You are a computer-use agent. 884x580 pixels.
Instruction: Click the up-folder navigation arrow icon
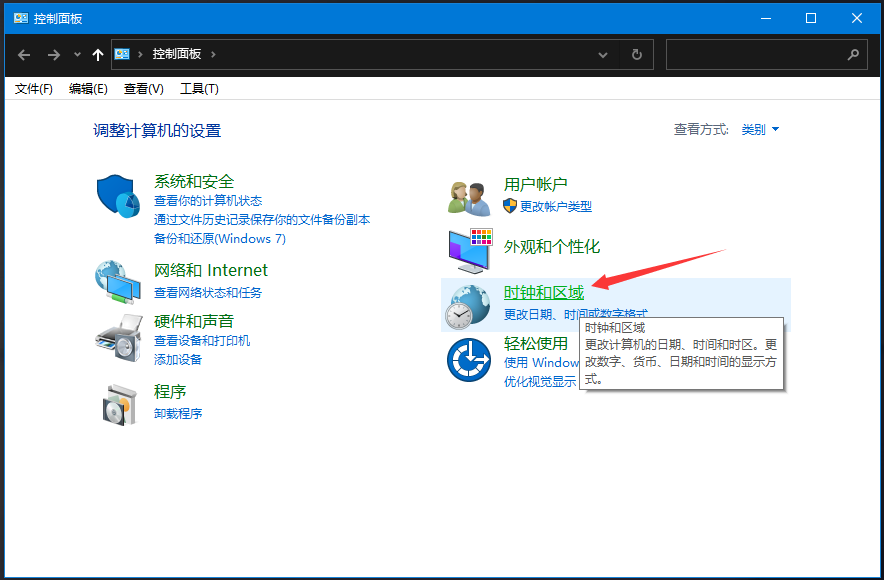[96, 55]
